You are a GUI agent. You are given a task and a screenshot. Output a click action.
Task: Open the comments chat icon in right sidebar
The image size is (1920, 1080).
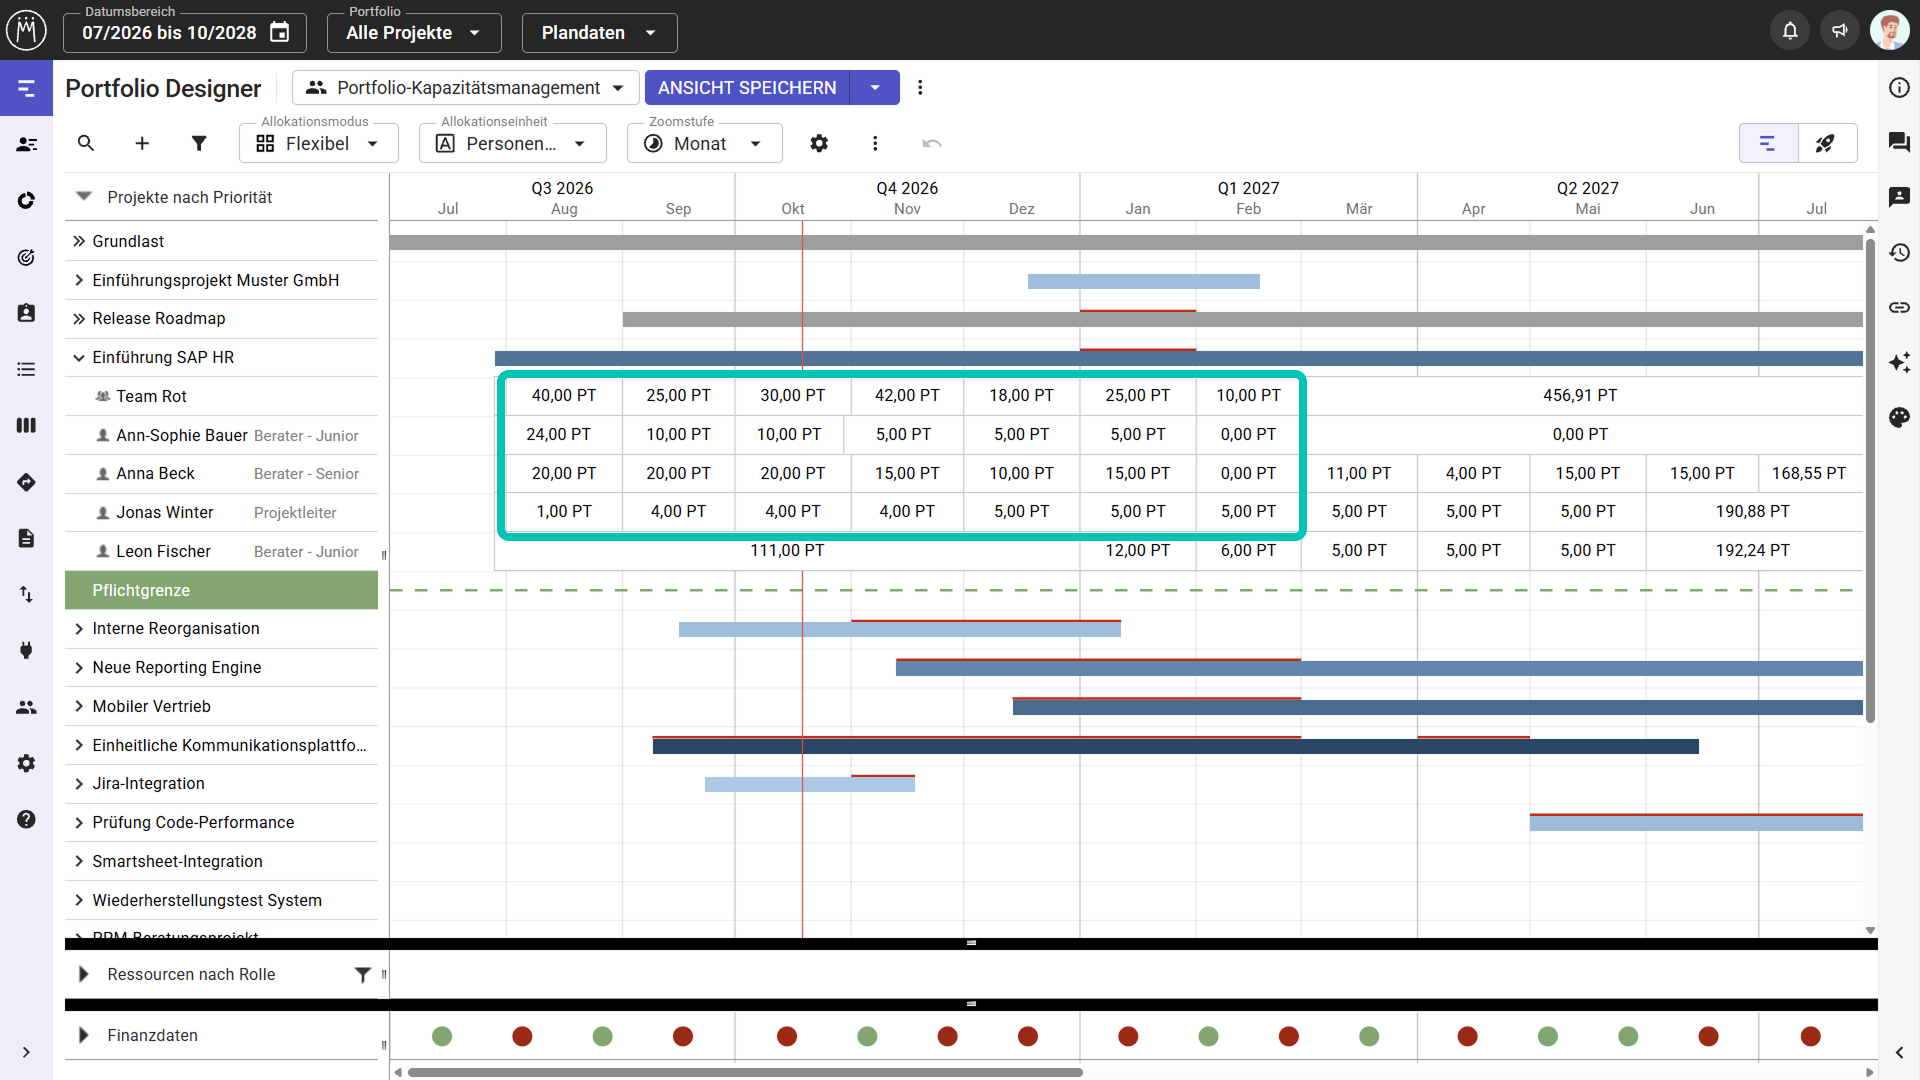(1899, 143)
